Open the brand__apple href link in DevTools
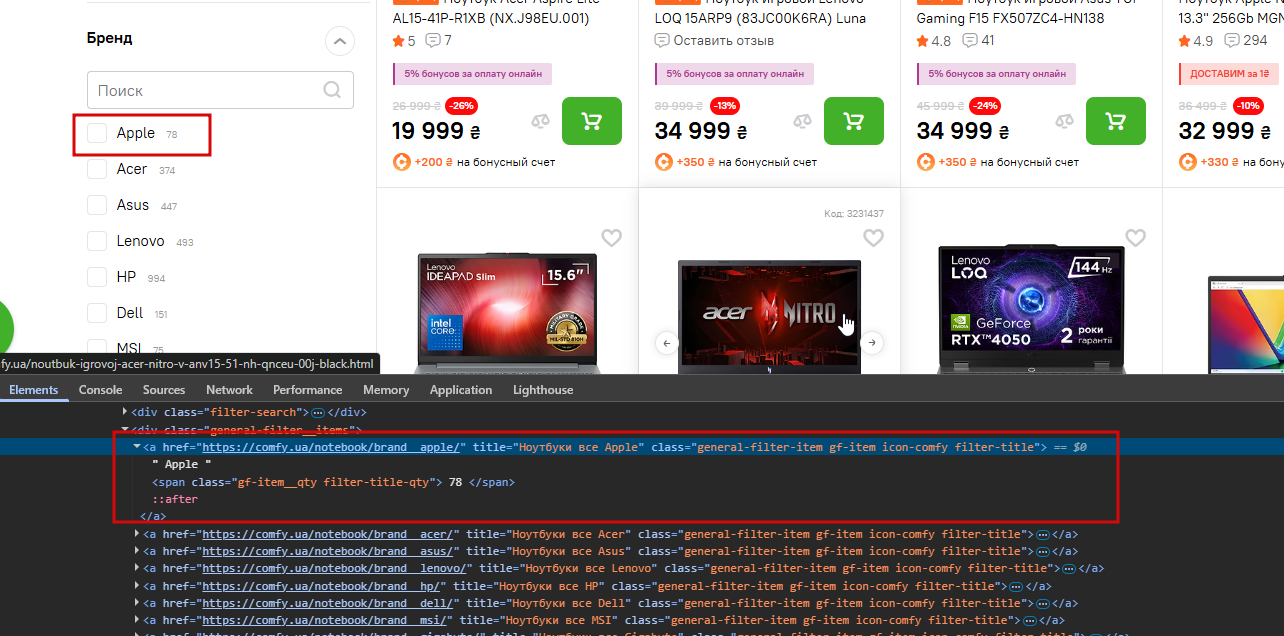This screenshot has height=636, width=1284. click(331, 447)
